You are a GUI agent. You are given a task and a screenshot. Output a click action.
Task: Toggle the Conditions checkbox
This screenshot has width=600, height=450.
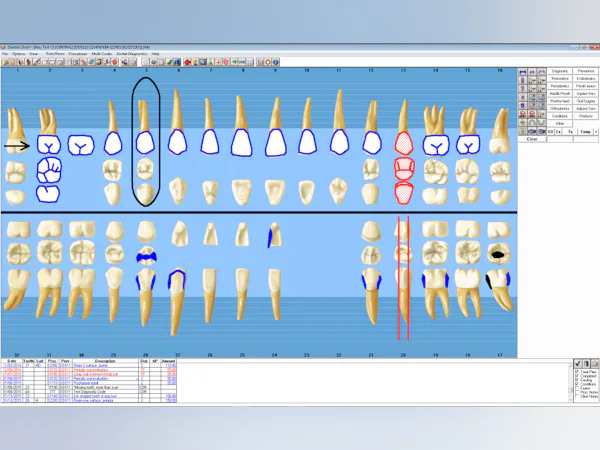[x=577, y=384]
